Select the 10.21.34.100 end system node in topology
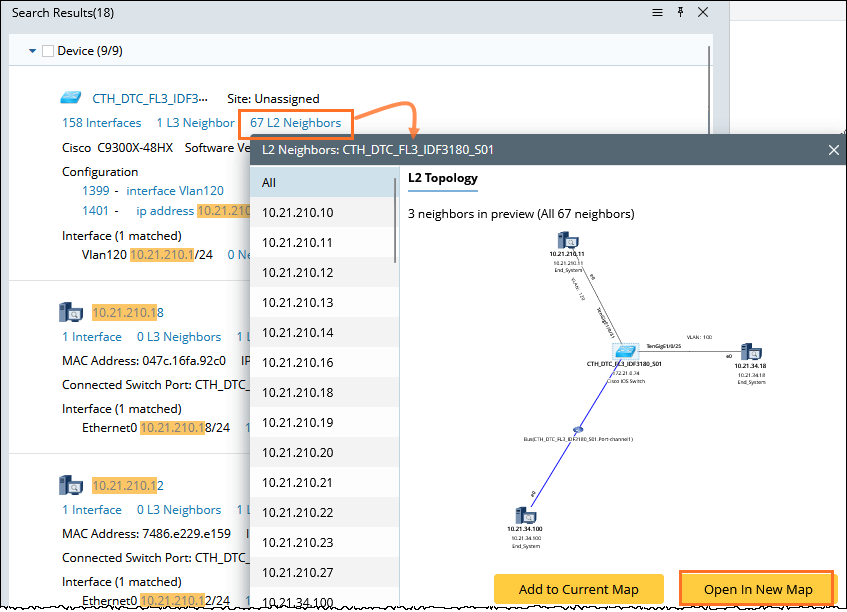The width and height of the screenshot is (847, 612). [x=525, y=515]
